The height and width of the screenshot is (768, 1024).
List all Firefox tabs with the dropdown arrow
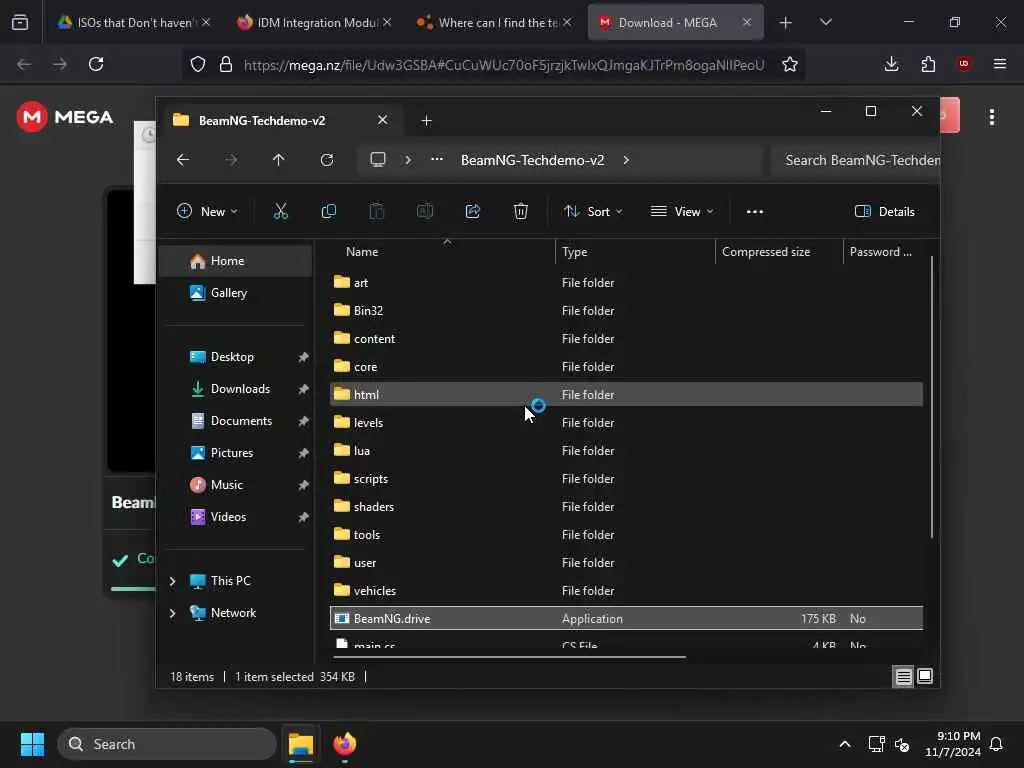point(826,22)
